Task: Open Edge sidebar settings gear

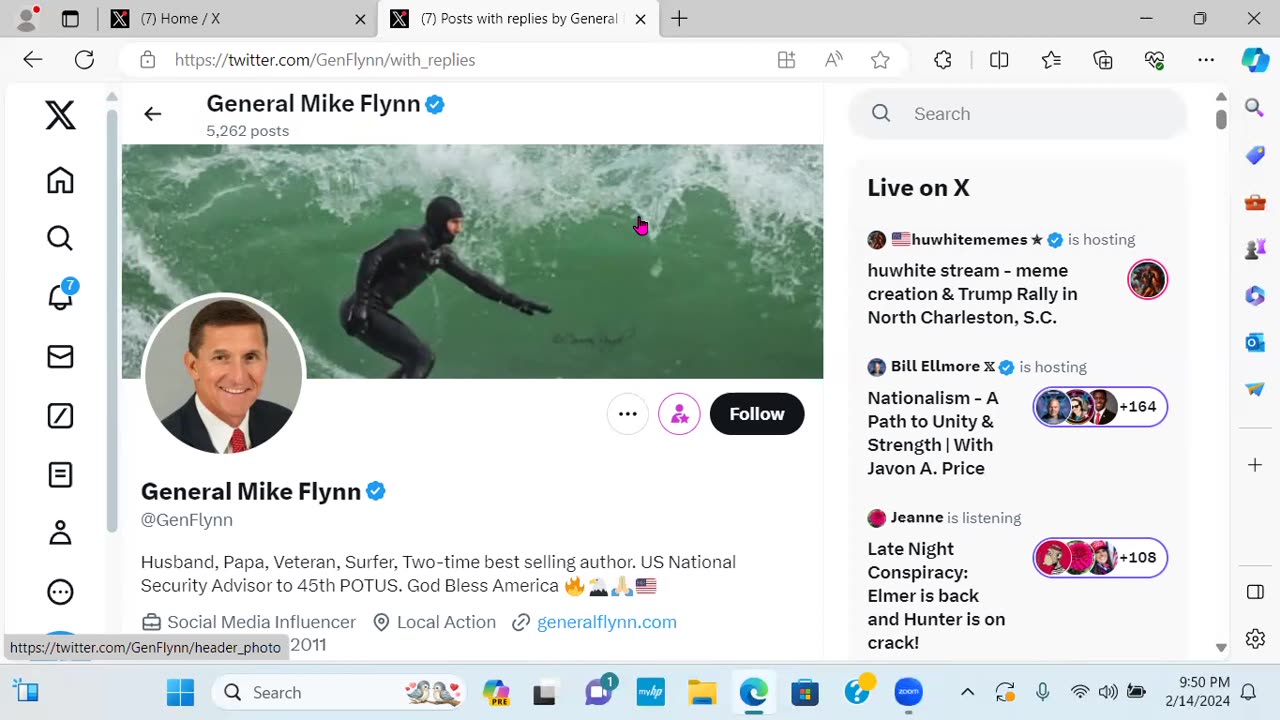Action: point(1255,638)
